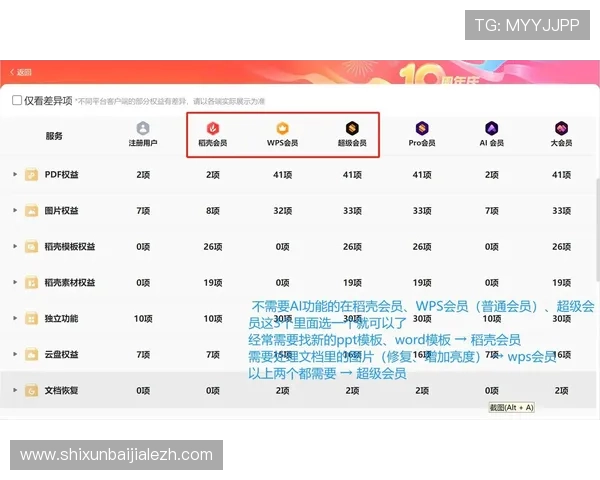Click 10项 under 注册用户 in 独立功能
Viewport: 600px width, 480px height.
pyautogui.click(x=143, y=319)
